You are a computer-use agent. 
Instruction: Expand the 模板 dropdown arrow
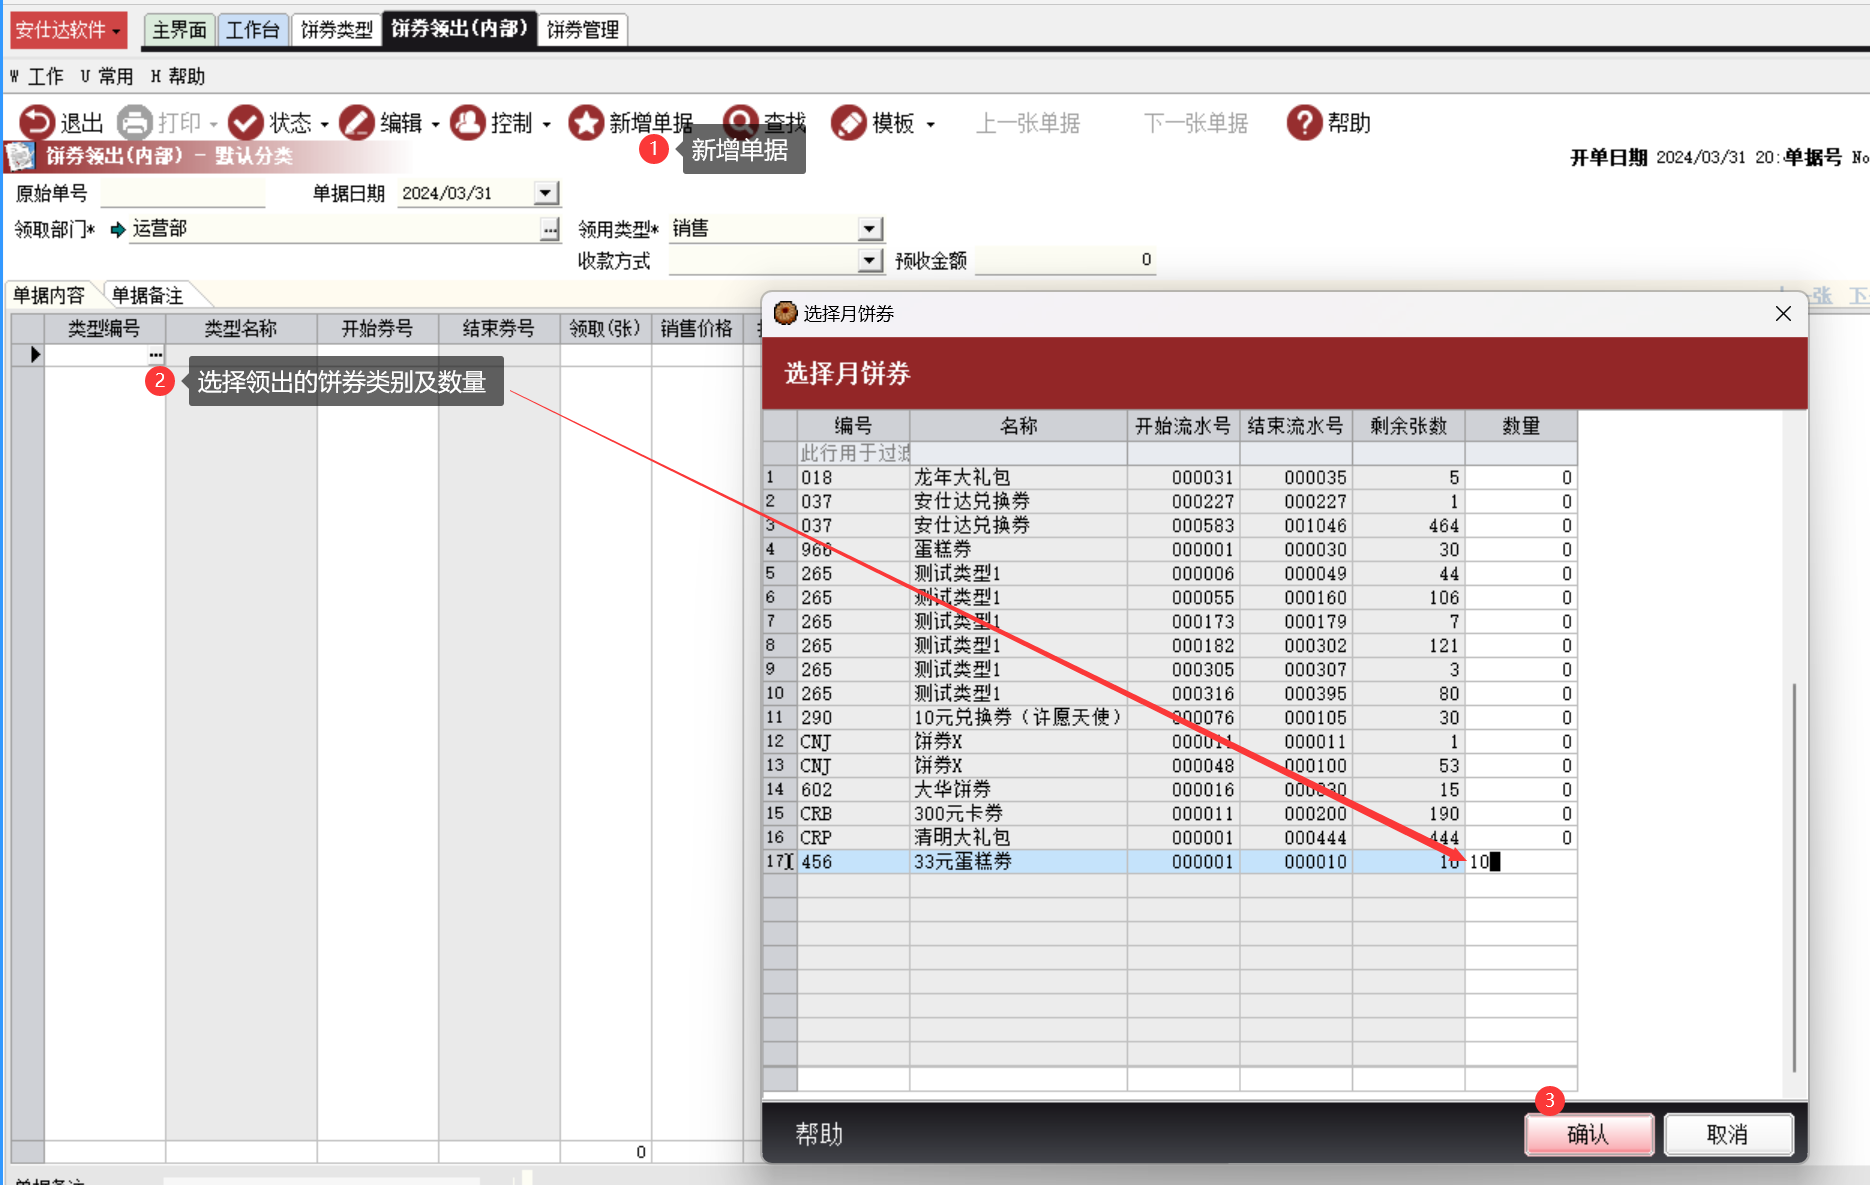930,124
